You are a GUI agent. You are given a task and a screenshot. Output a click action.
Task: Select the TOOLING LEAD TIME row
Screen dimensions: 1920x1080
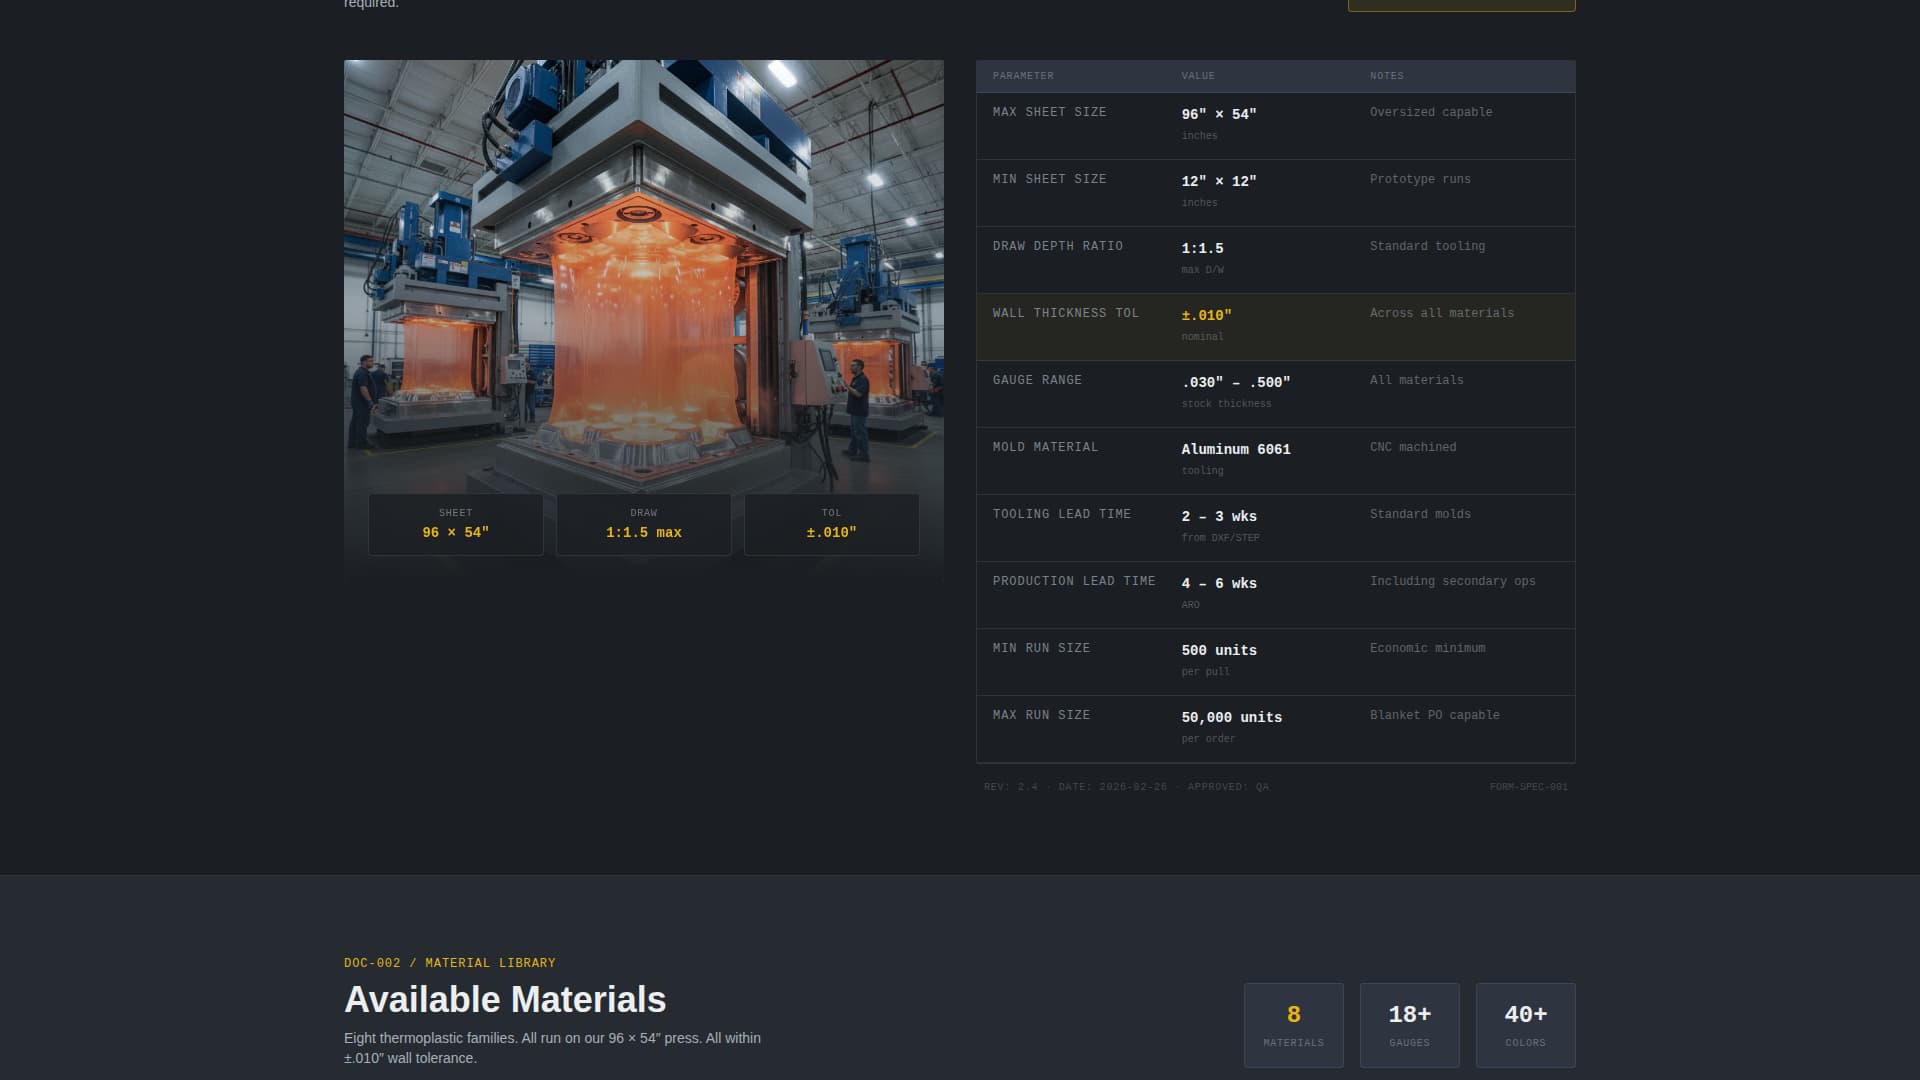tap(1275, 525)
